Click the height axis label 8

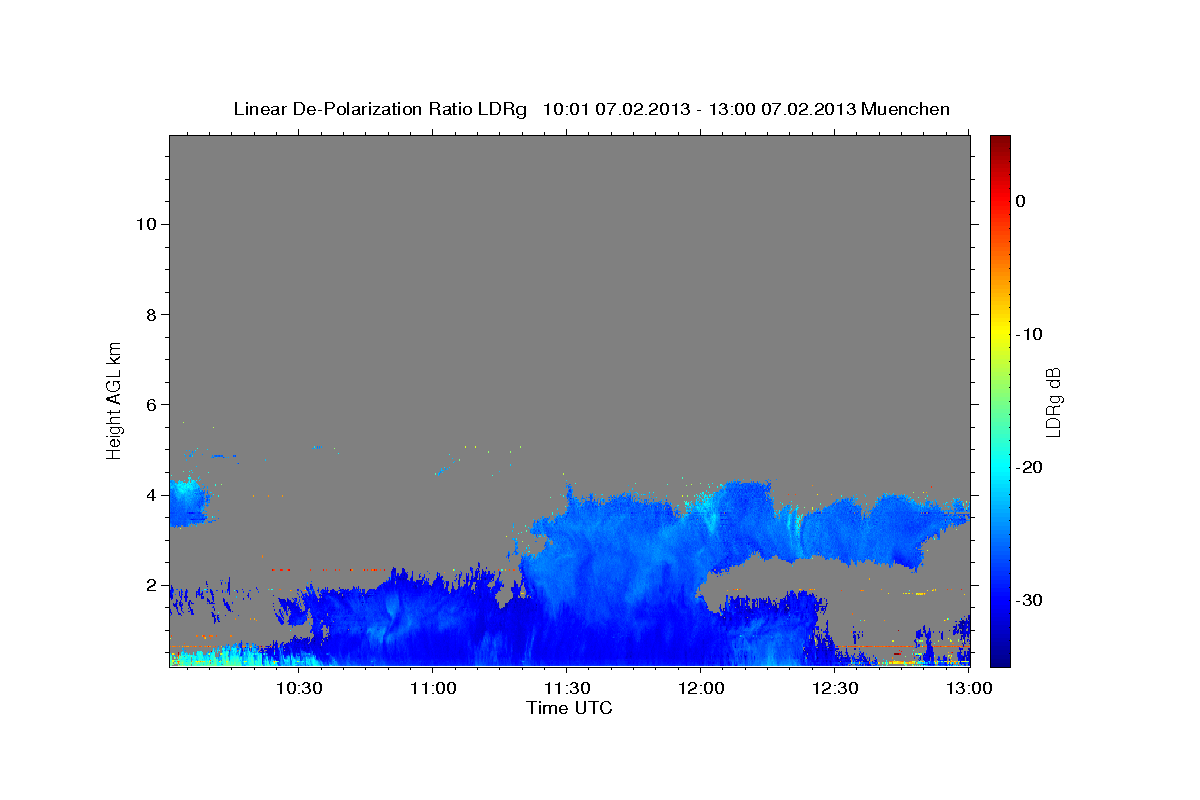(x=150, y=314)
